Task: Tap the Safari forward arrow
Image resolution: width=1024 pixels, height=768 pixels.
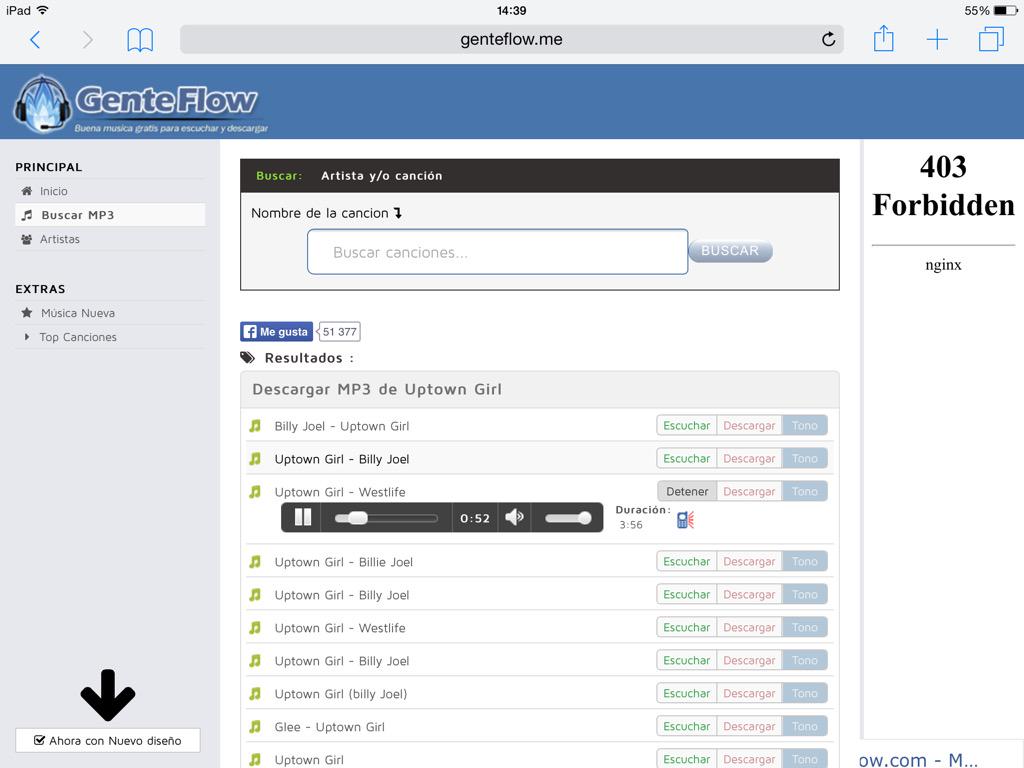Action: click(88, 40)
